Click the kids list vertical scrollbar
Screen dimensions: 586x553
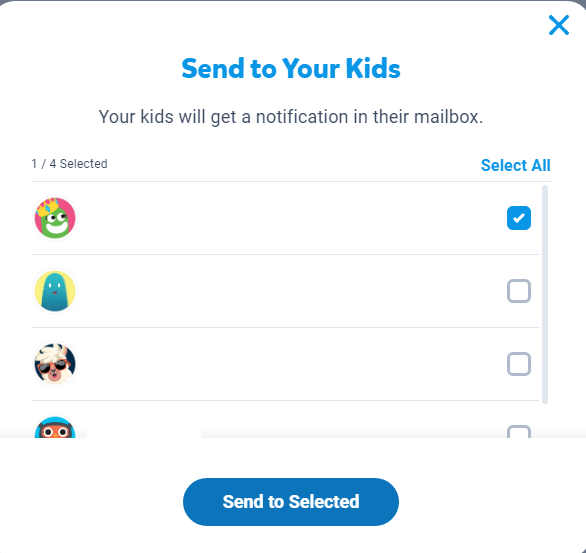[545, 294]
